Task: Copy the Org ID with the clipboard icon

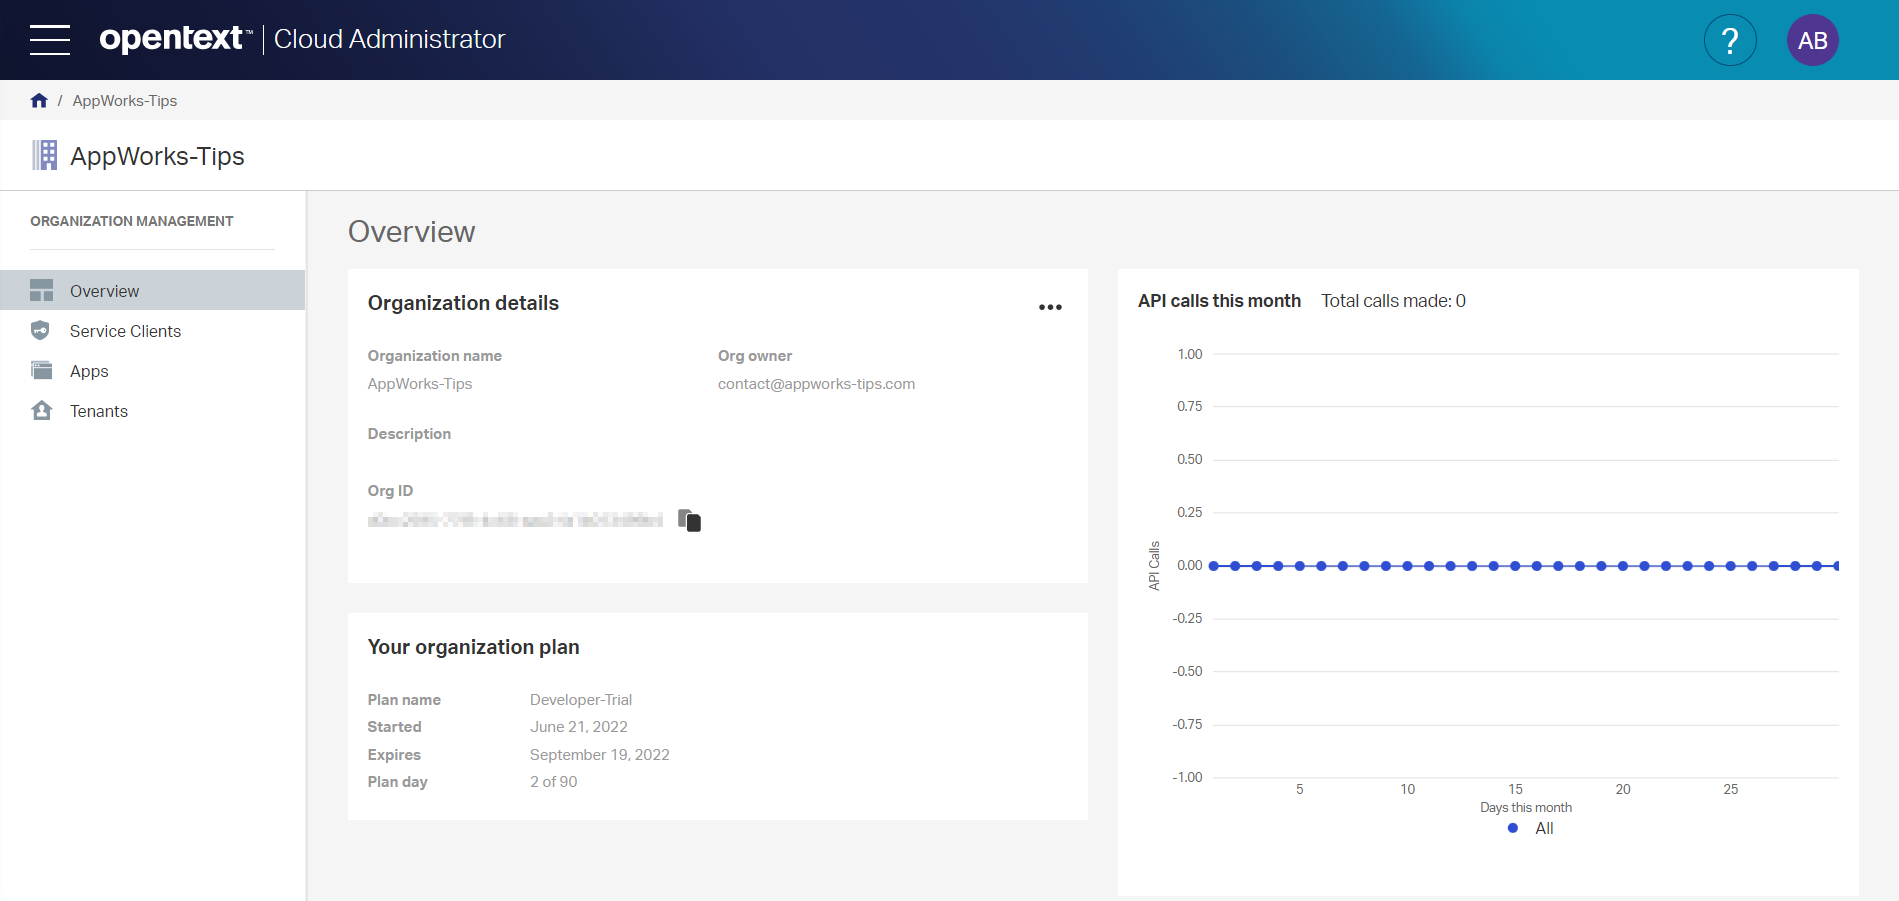Action: [689, 520]
